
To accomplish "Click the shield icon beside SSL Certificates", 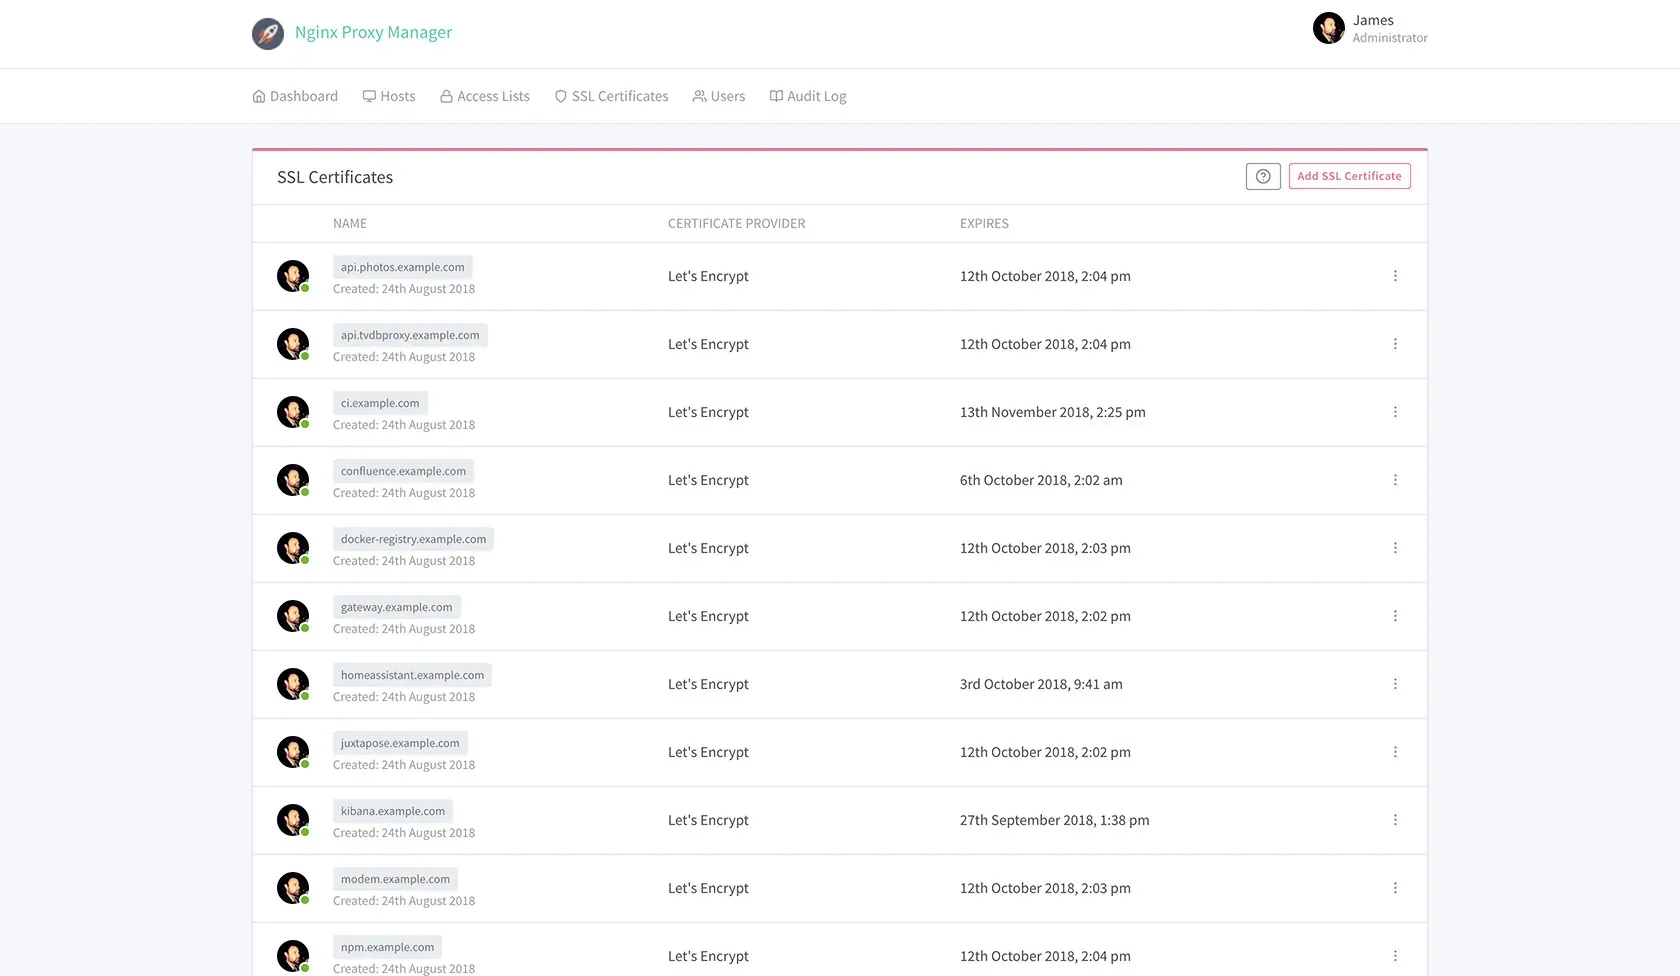I will tap(560, 95).
